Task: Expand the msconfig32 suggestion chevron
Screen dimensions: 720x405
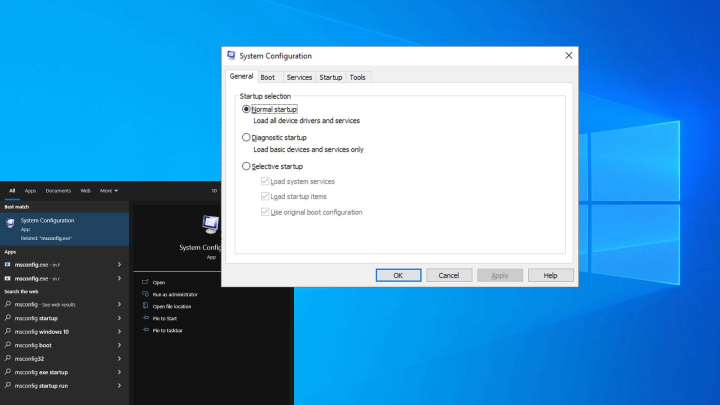Action: click(x=119, y=358)
